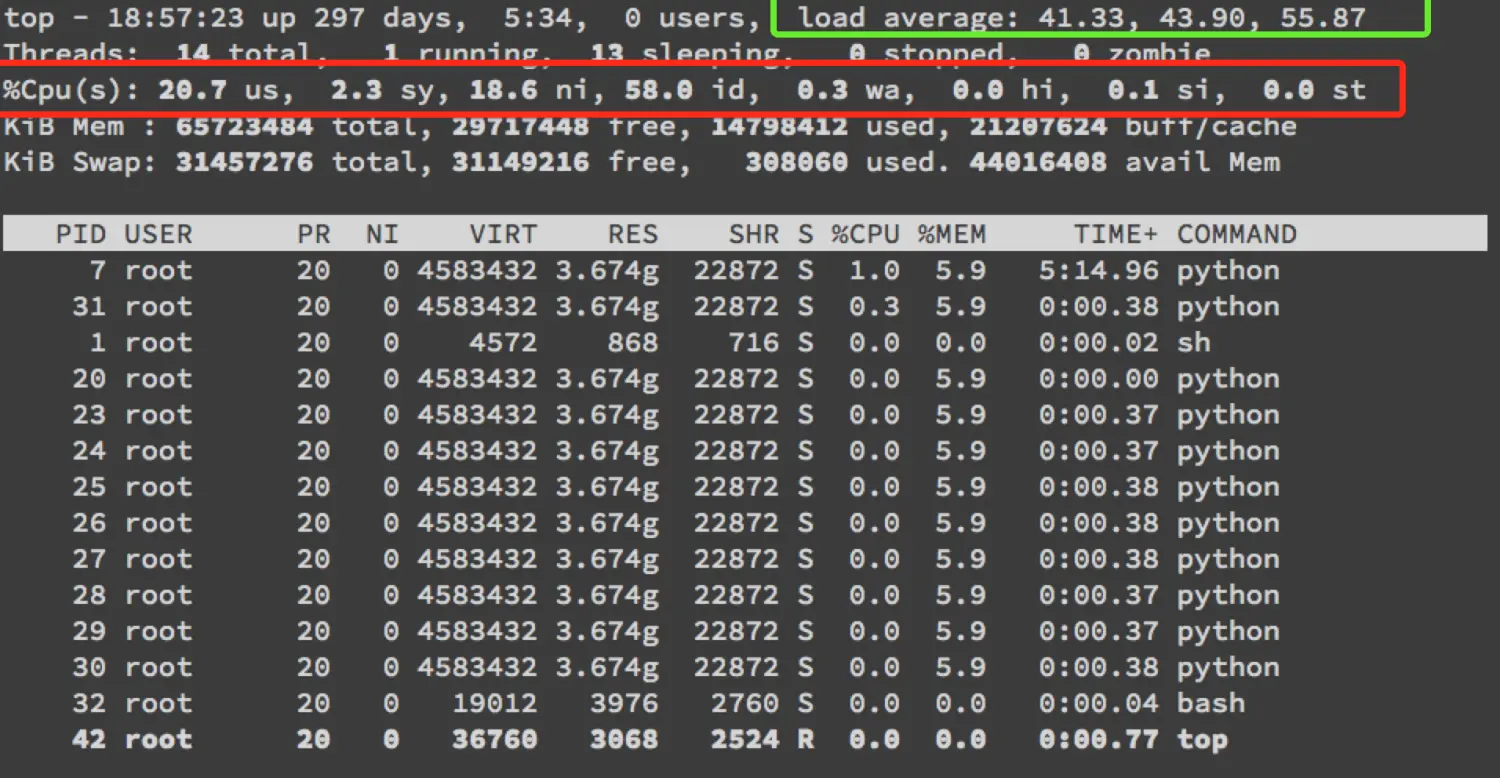
Task: Click the RES value 868
Action: pos(633,342)
